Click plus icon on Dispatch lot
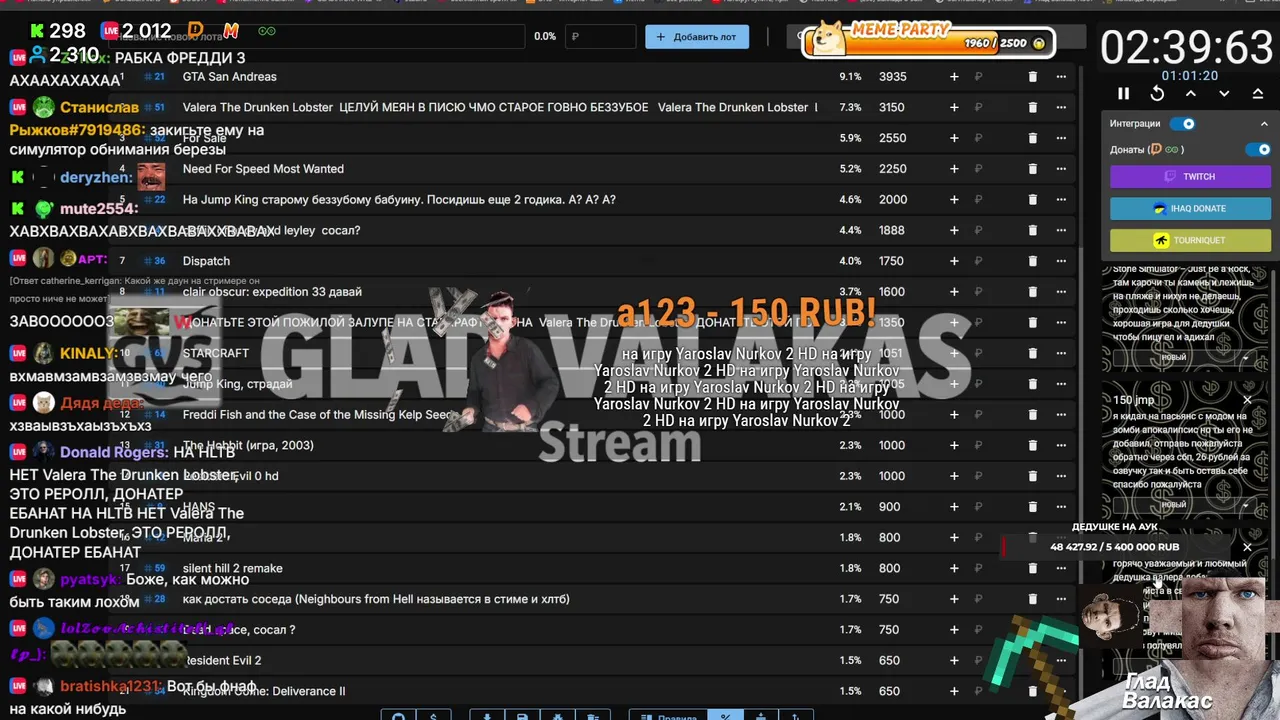1280x720 pixels. 954,261
